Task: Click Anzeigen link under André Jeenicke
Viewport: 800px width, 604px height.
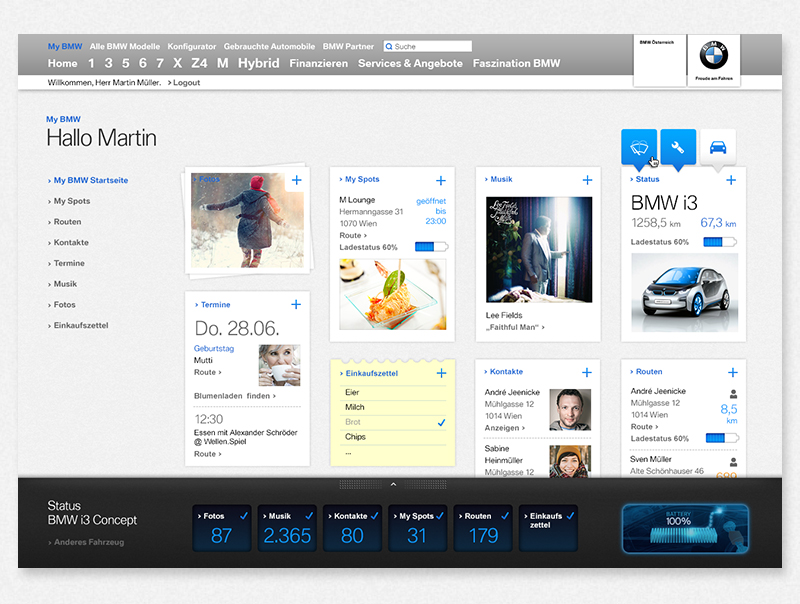Action: coord(506,428)
